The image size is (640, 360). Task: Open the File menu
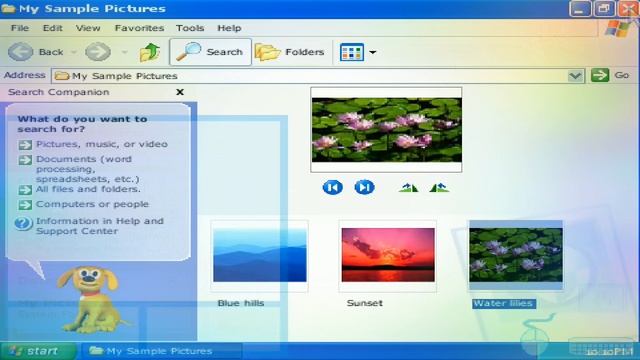tap(20, 28)
